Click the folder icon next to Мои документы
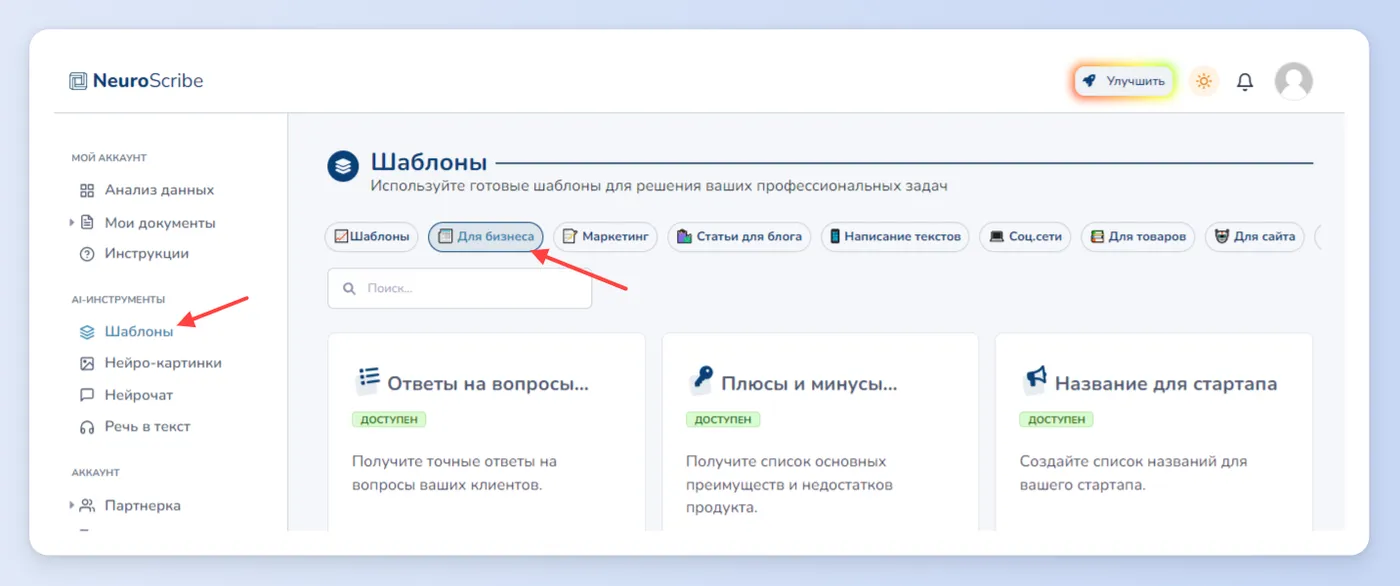This screenshot has width=1400, height=586. pyautogui.click(x=87, y=222)
